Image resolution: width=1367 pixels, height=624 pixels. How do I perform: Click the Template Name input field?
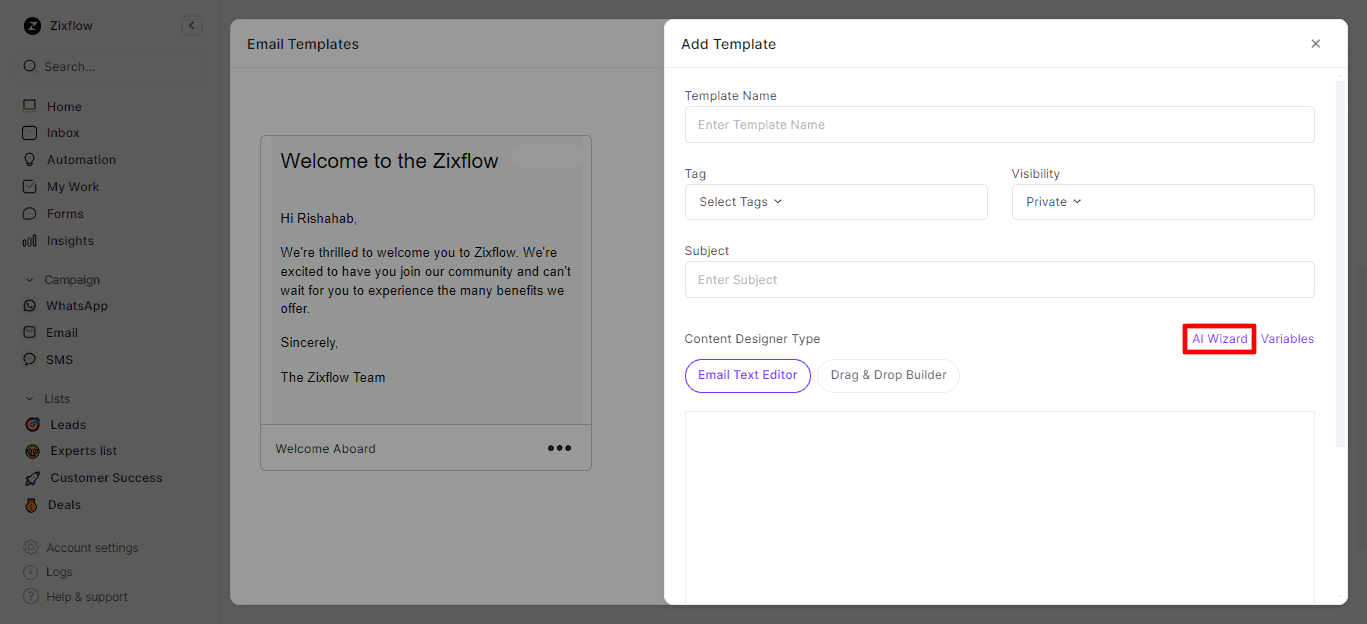tap(998, 125)
